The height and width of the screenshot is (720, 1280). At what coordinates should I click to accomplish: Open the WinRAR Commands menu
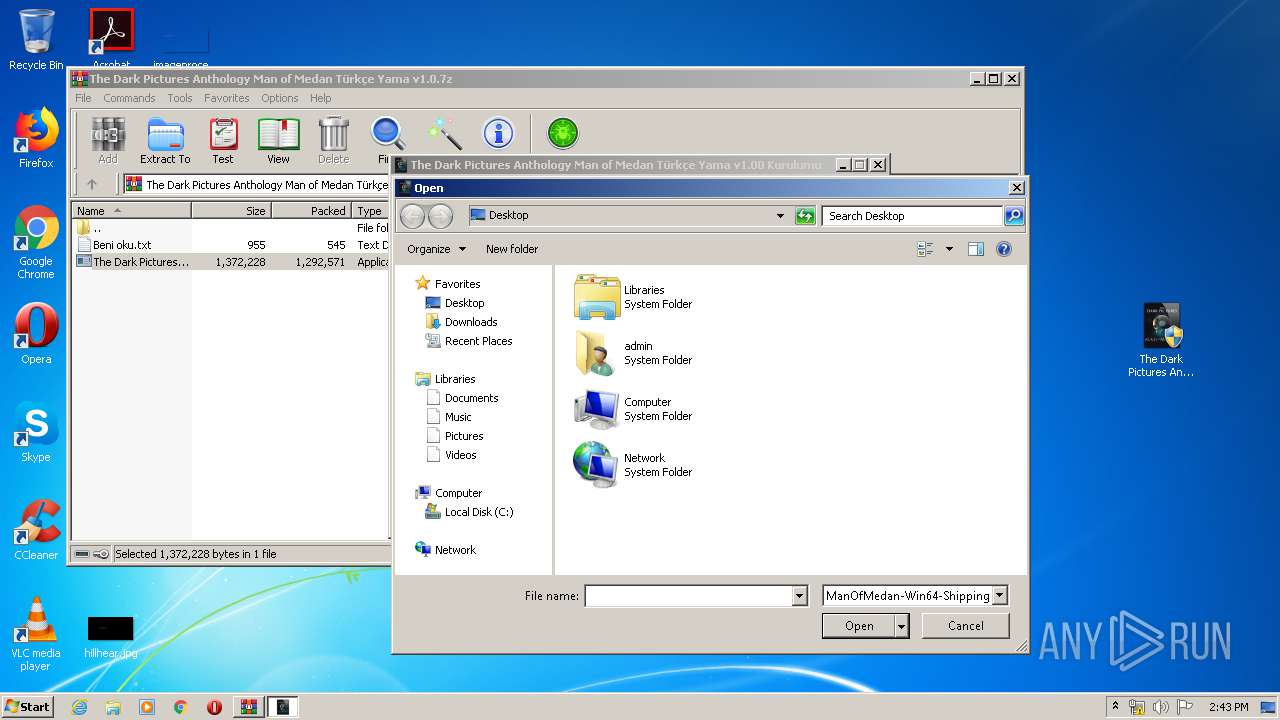coord(129,98)
